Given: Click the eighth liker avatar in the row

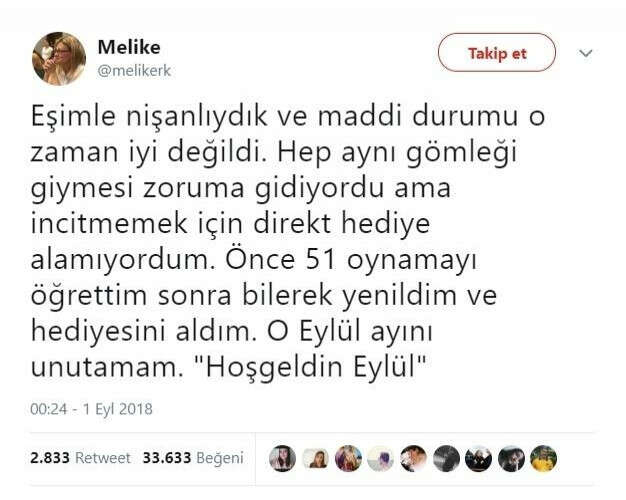Looking at the screenshot, I should pos(511,458).
